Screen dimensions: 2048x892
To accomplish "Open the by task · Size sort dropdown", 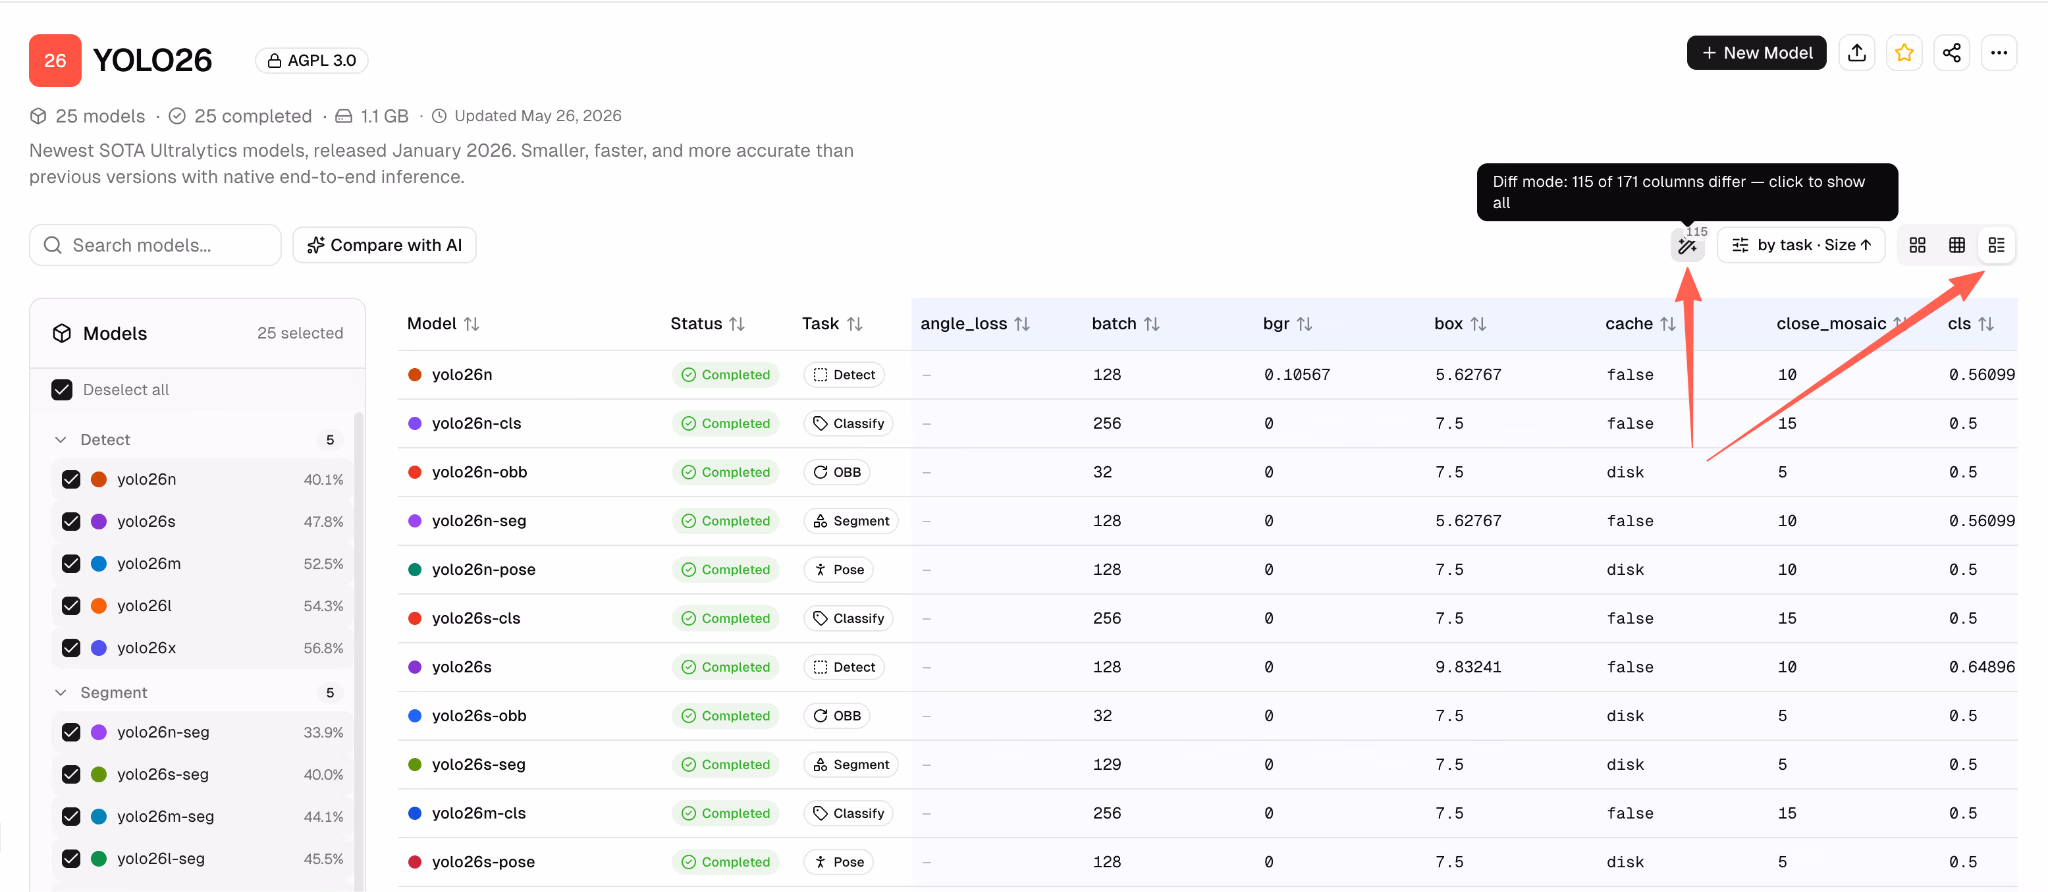I will click(1801, 245).
